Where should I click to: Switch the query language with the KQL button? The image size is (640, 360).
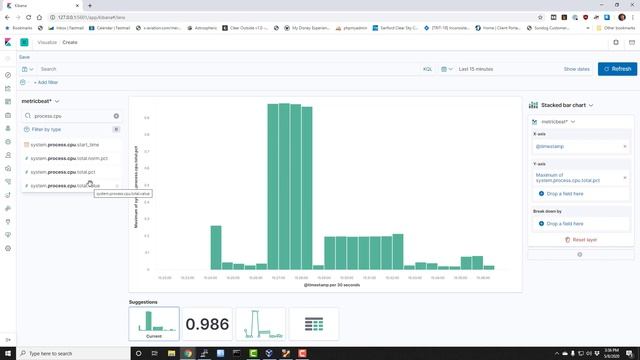pos(427,69)
